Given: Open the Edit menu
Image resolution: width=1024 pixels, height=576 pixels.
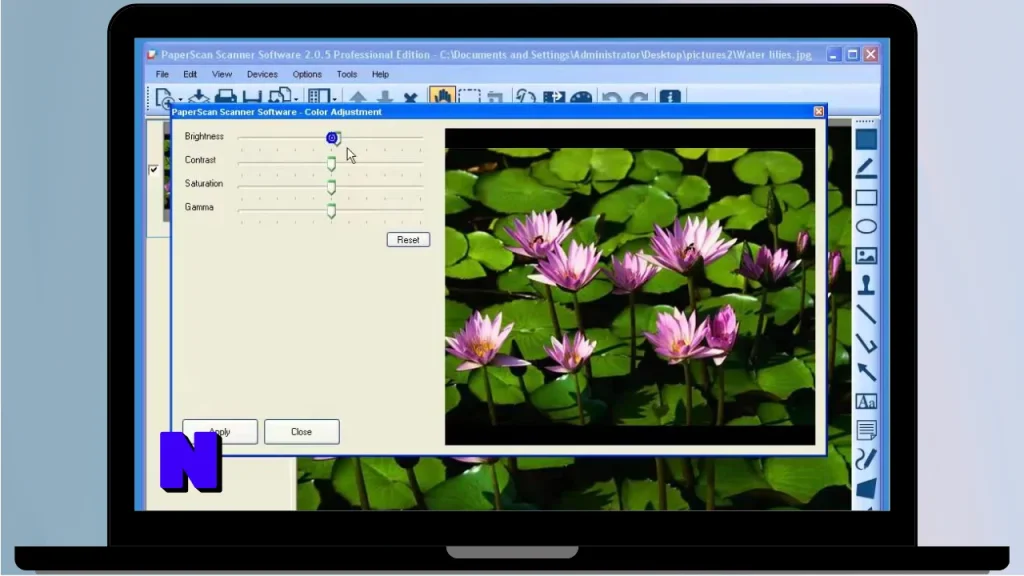Looking at the screenshot, I should (190, 74).
